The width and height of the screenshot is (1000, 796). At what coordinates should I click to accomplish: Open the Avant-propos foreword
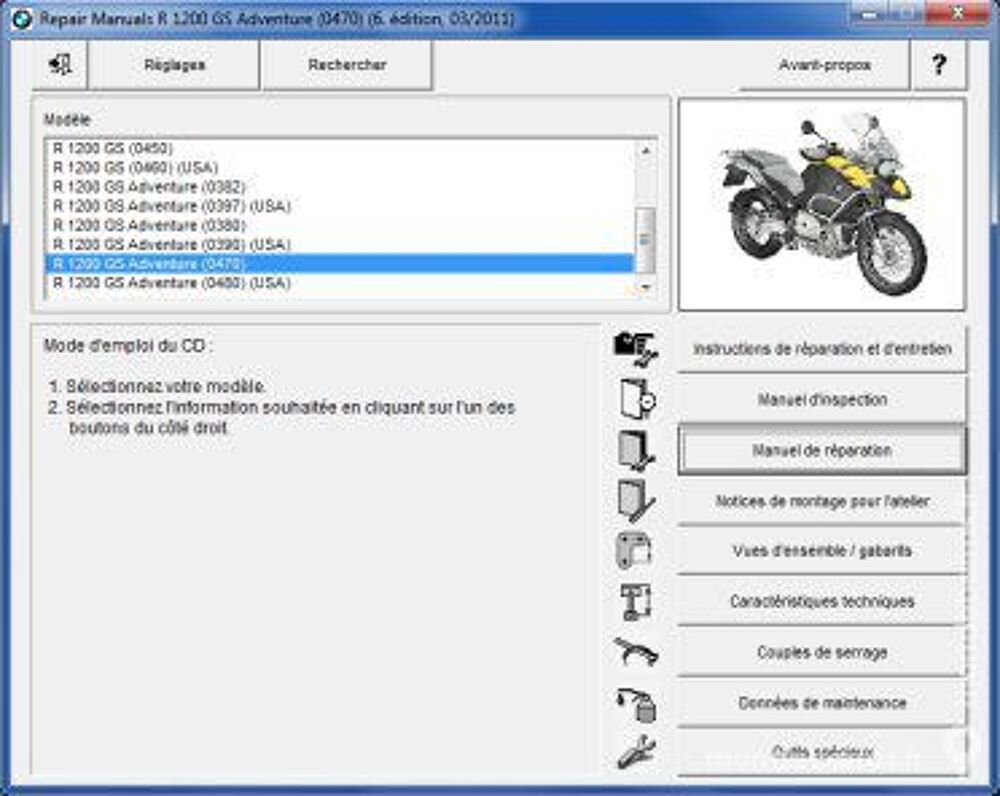(824, 65)
